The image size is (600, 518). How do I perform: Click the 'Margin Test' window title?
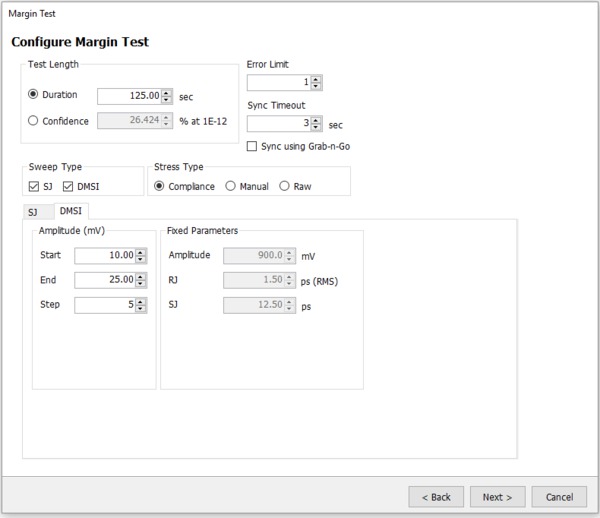[x=32, y=14]
